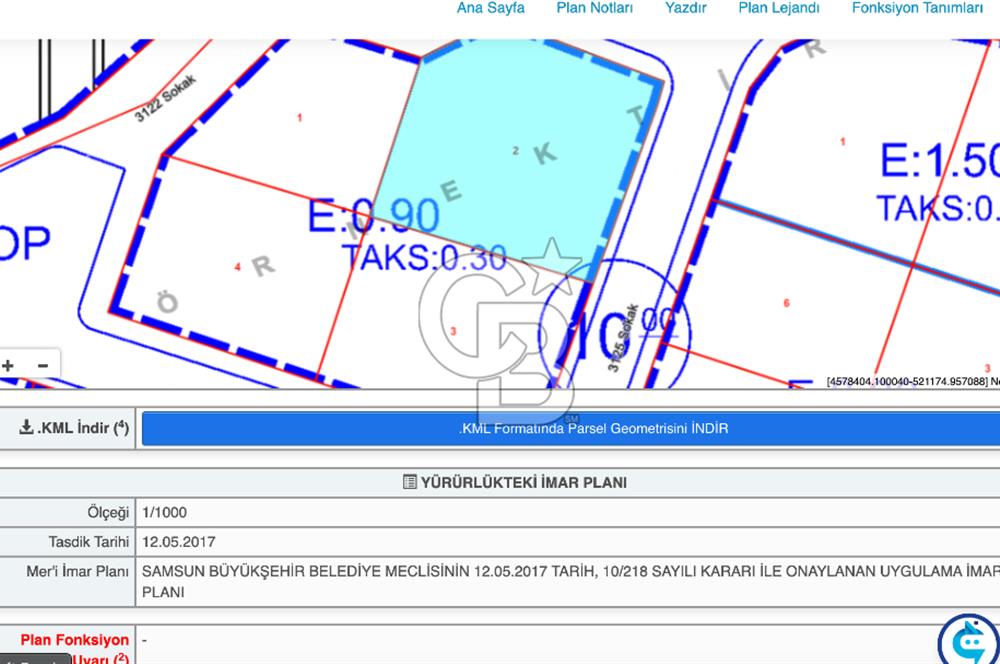Click the Yazdır print link

tap(686, 8)
